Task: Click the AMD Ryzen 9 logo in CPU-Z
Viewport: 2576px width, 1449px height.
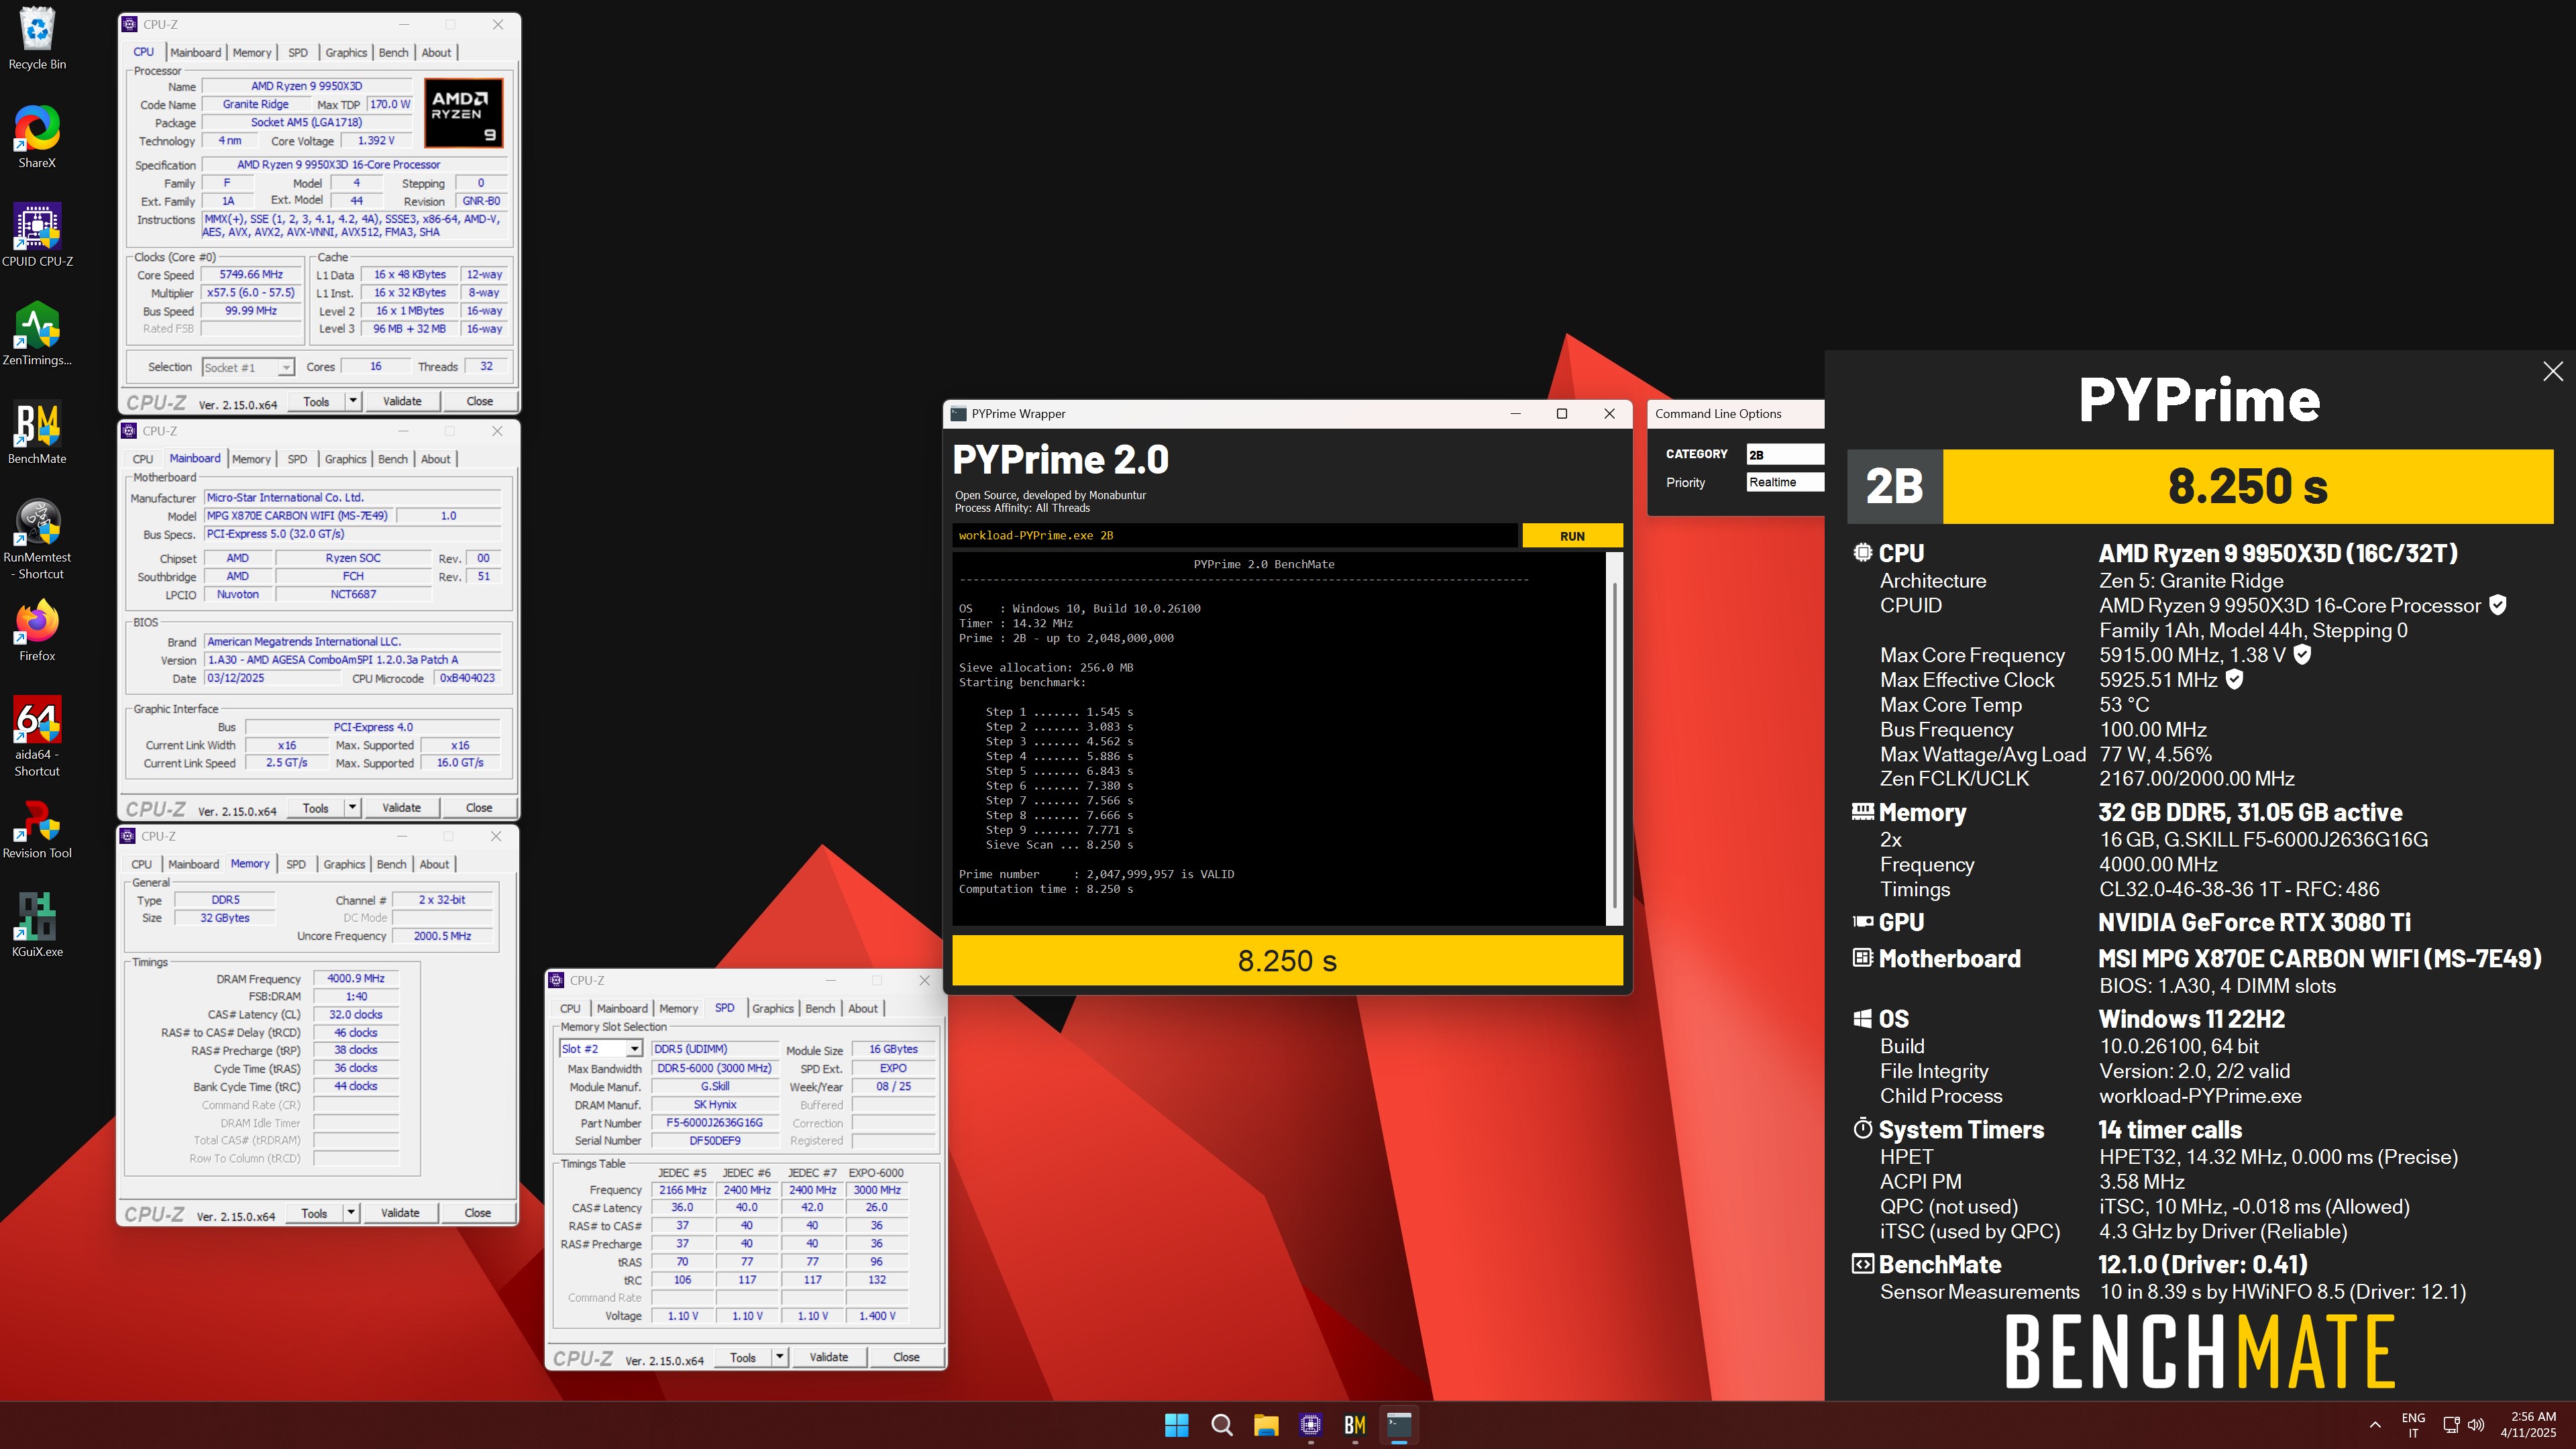Action: click(x=463, y=113)
